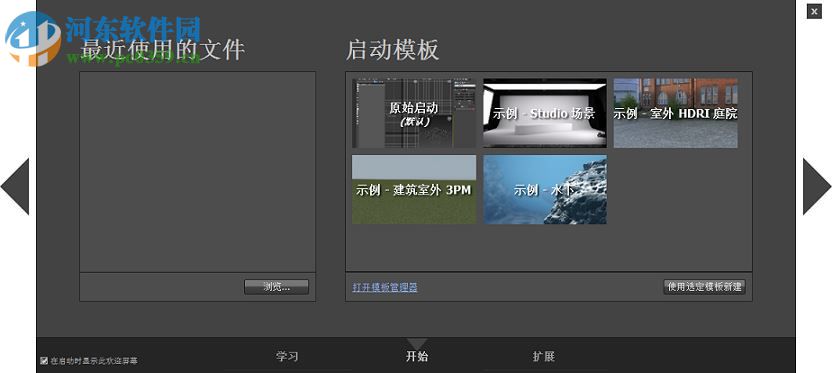
Task: Switch to the 学习 tab
Action: click(287, 357)
